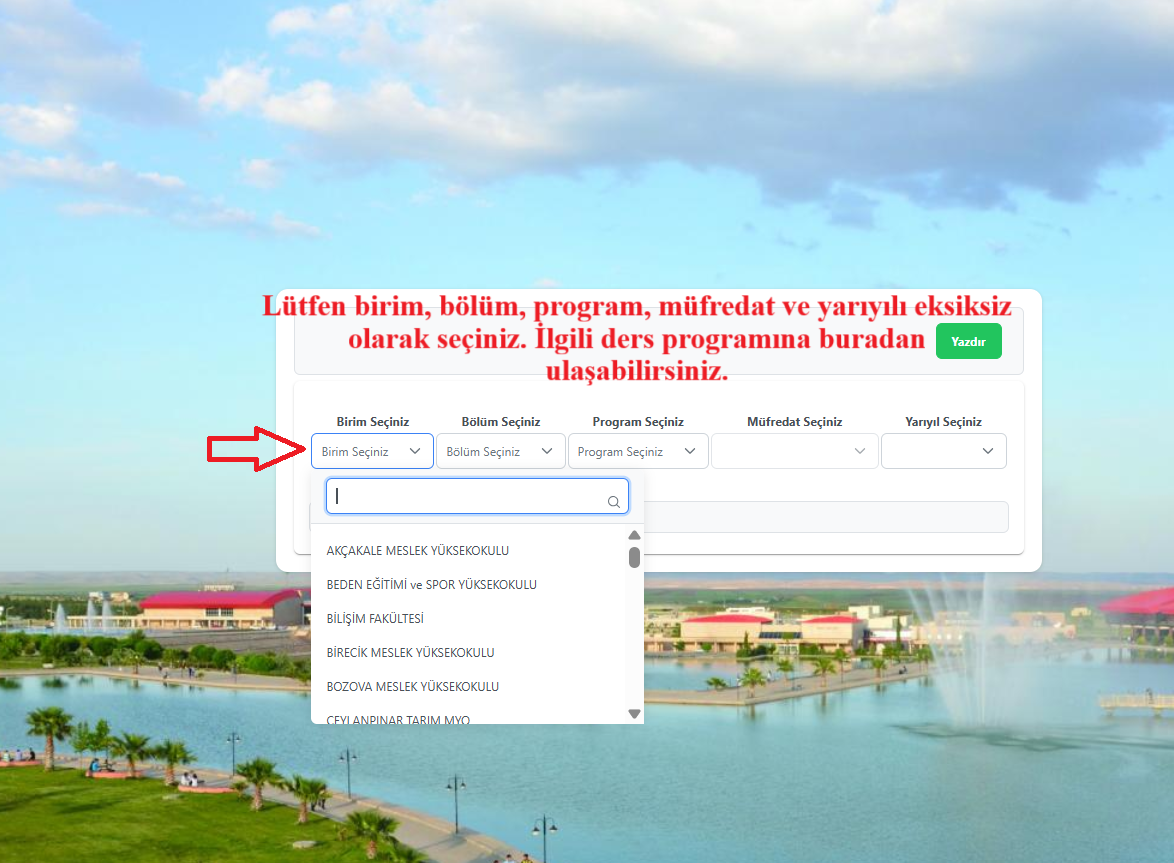
Task: Select BOZOVA MESLEK YÜKSEKOKULU
Action: tap(412, 686)
